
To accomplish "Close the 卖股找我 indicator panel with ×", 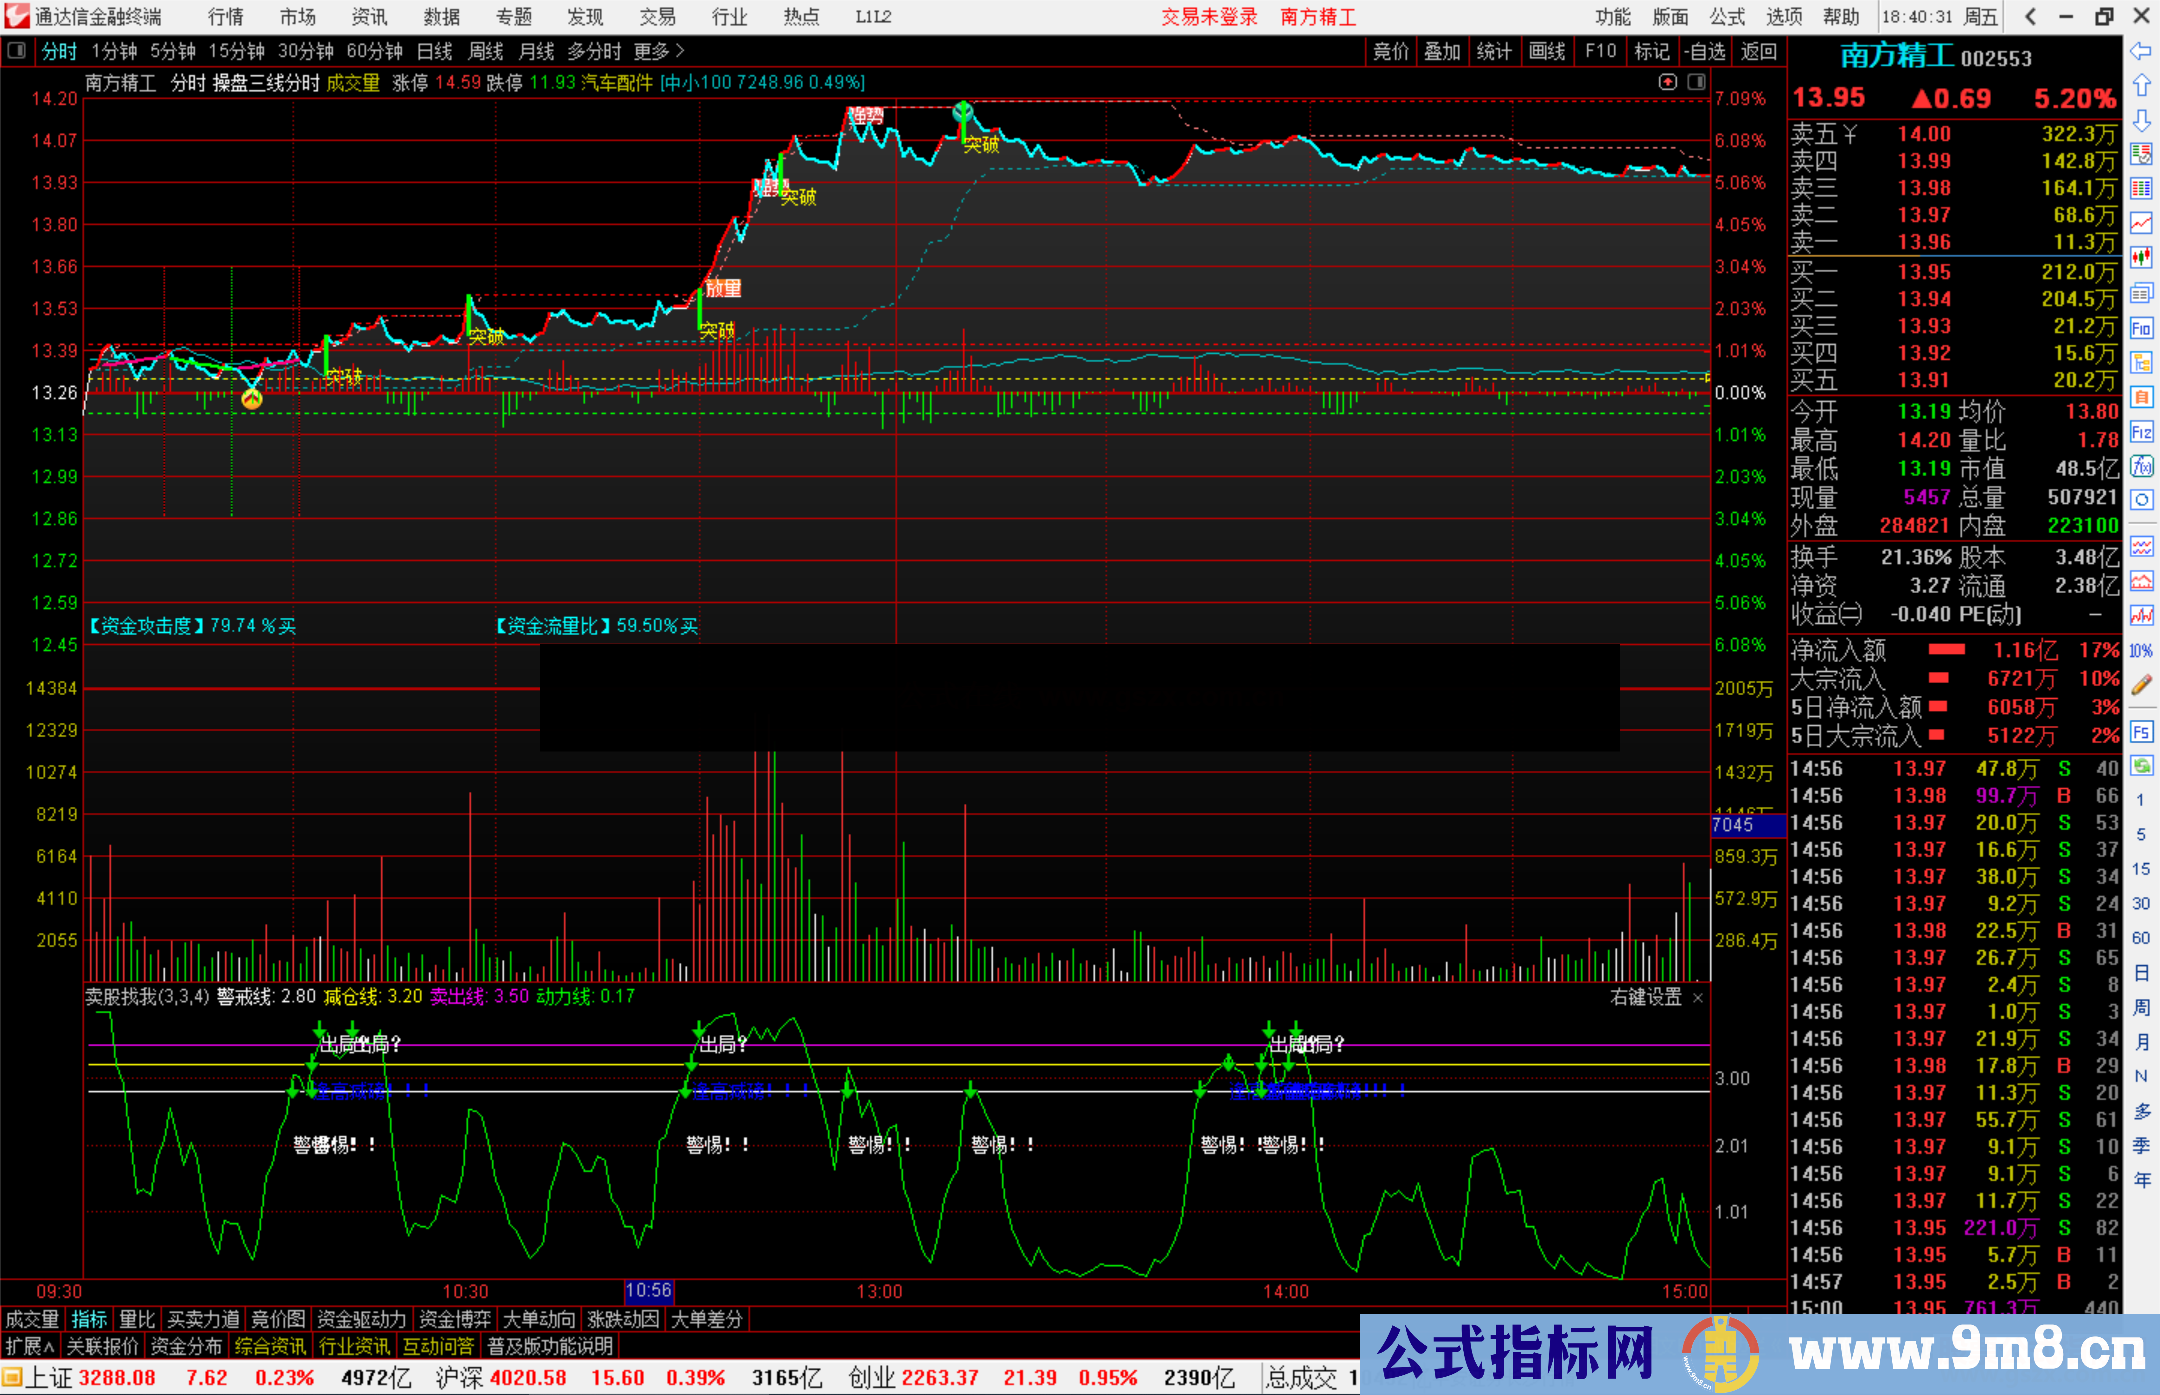I will click(x=1697, y=998).
